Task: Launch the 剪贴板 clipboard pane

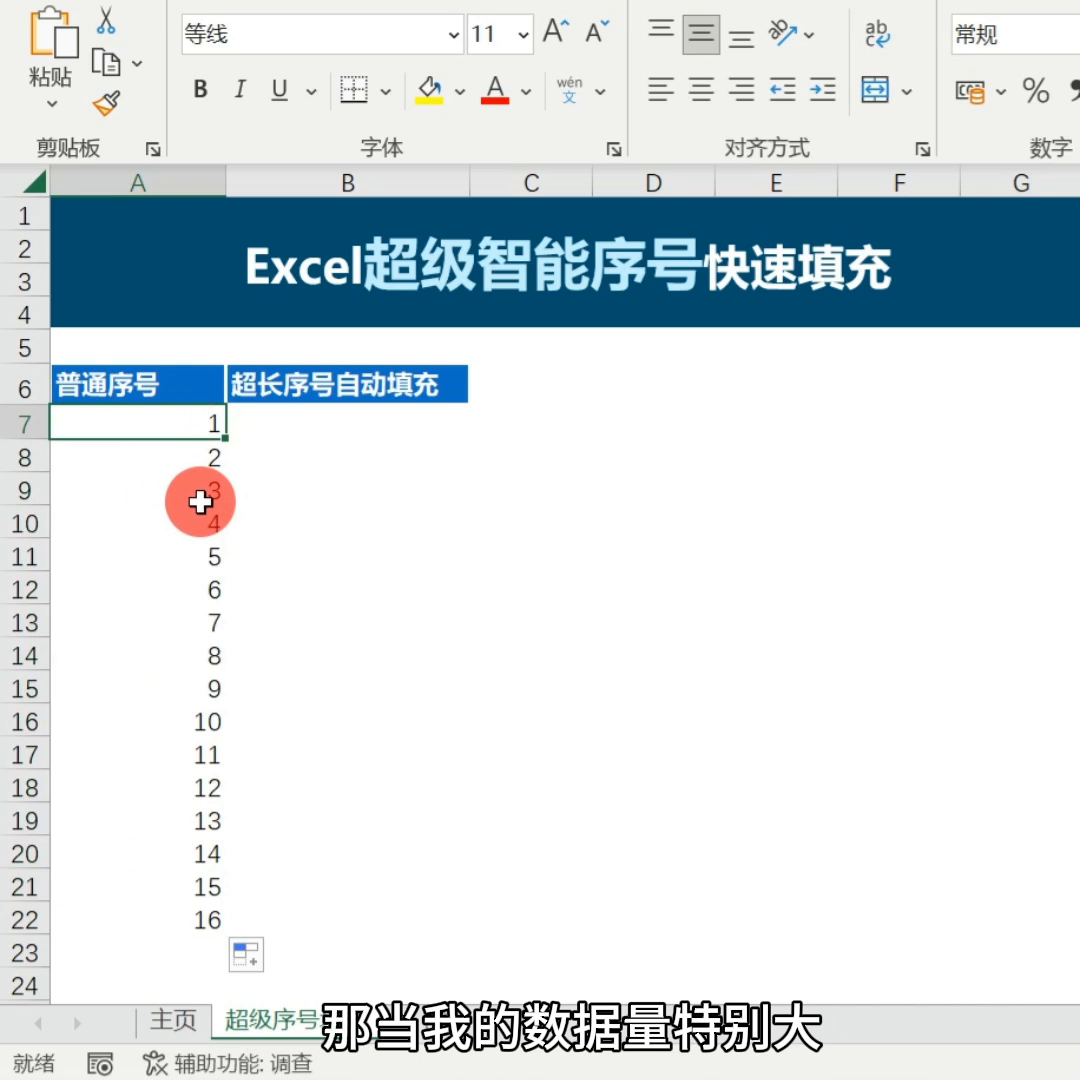Action: tap(153, 149)
